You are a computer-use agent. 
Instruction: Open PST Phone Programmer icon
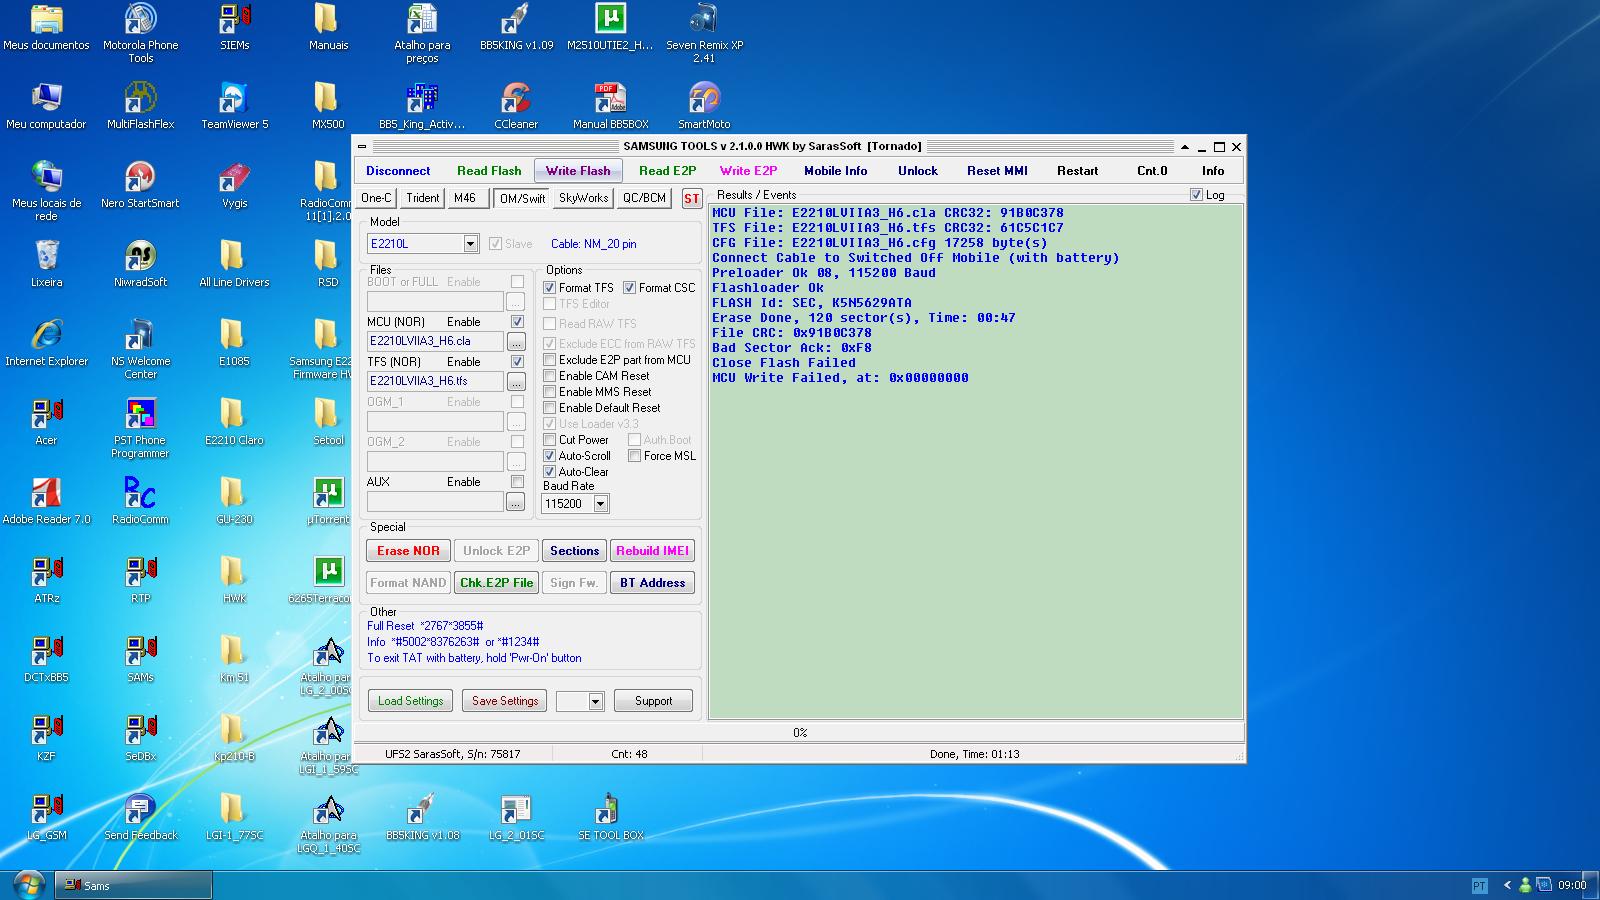pyautogui.click(x=140, y=429)
